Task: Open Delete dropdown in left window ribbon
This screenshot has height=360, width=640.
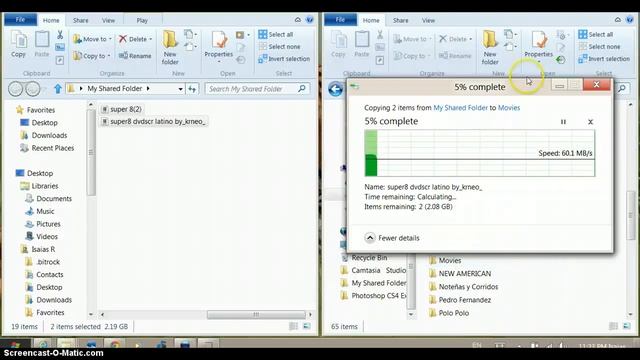Action: pyautogui.click(x=136, y=39)
